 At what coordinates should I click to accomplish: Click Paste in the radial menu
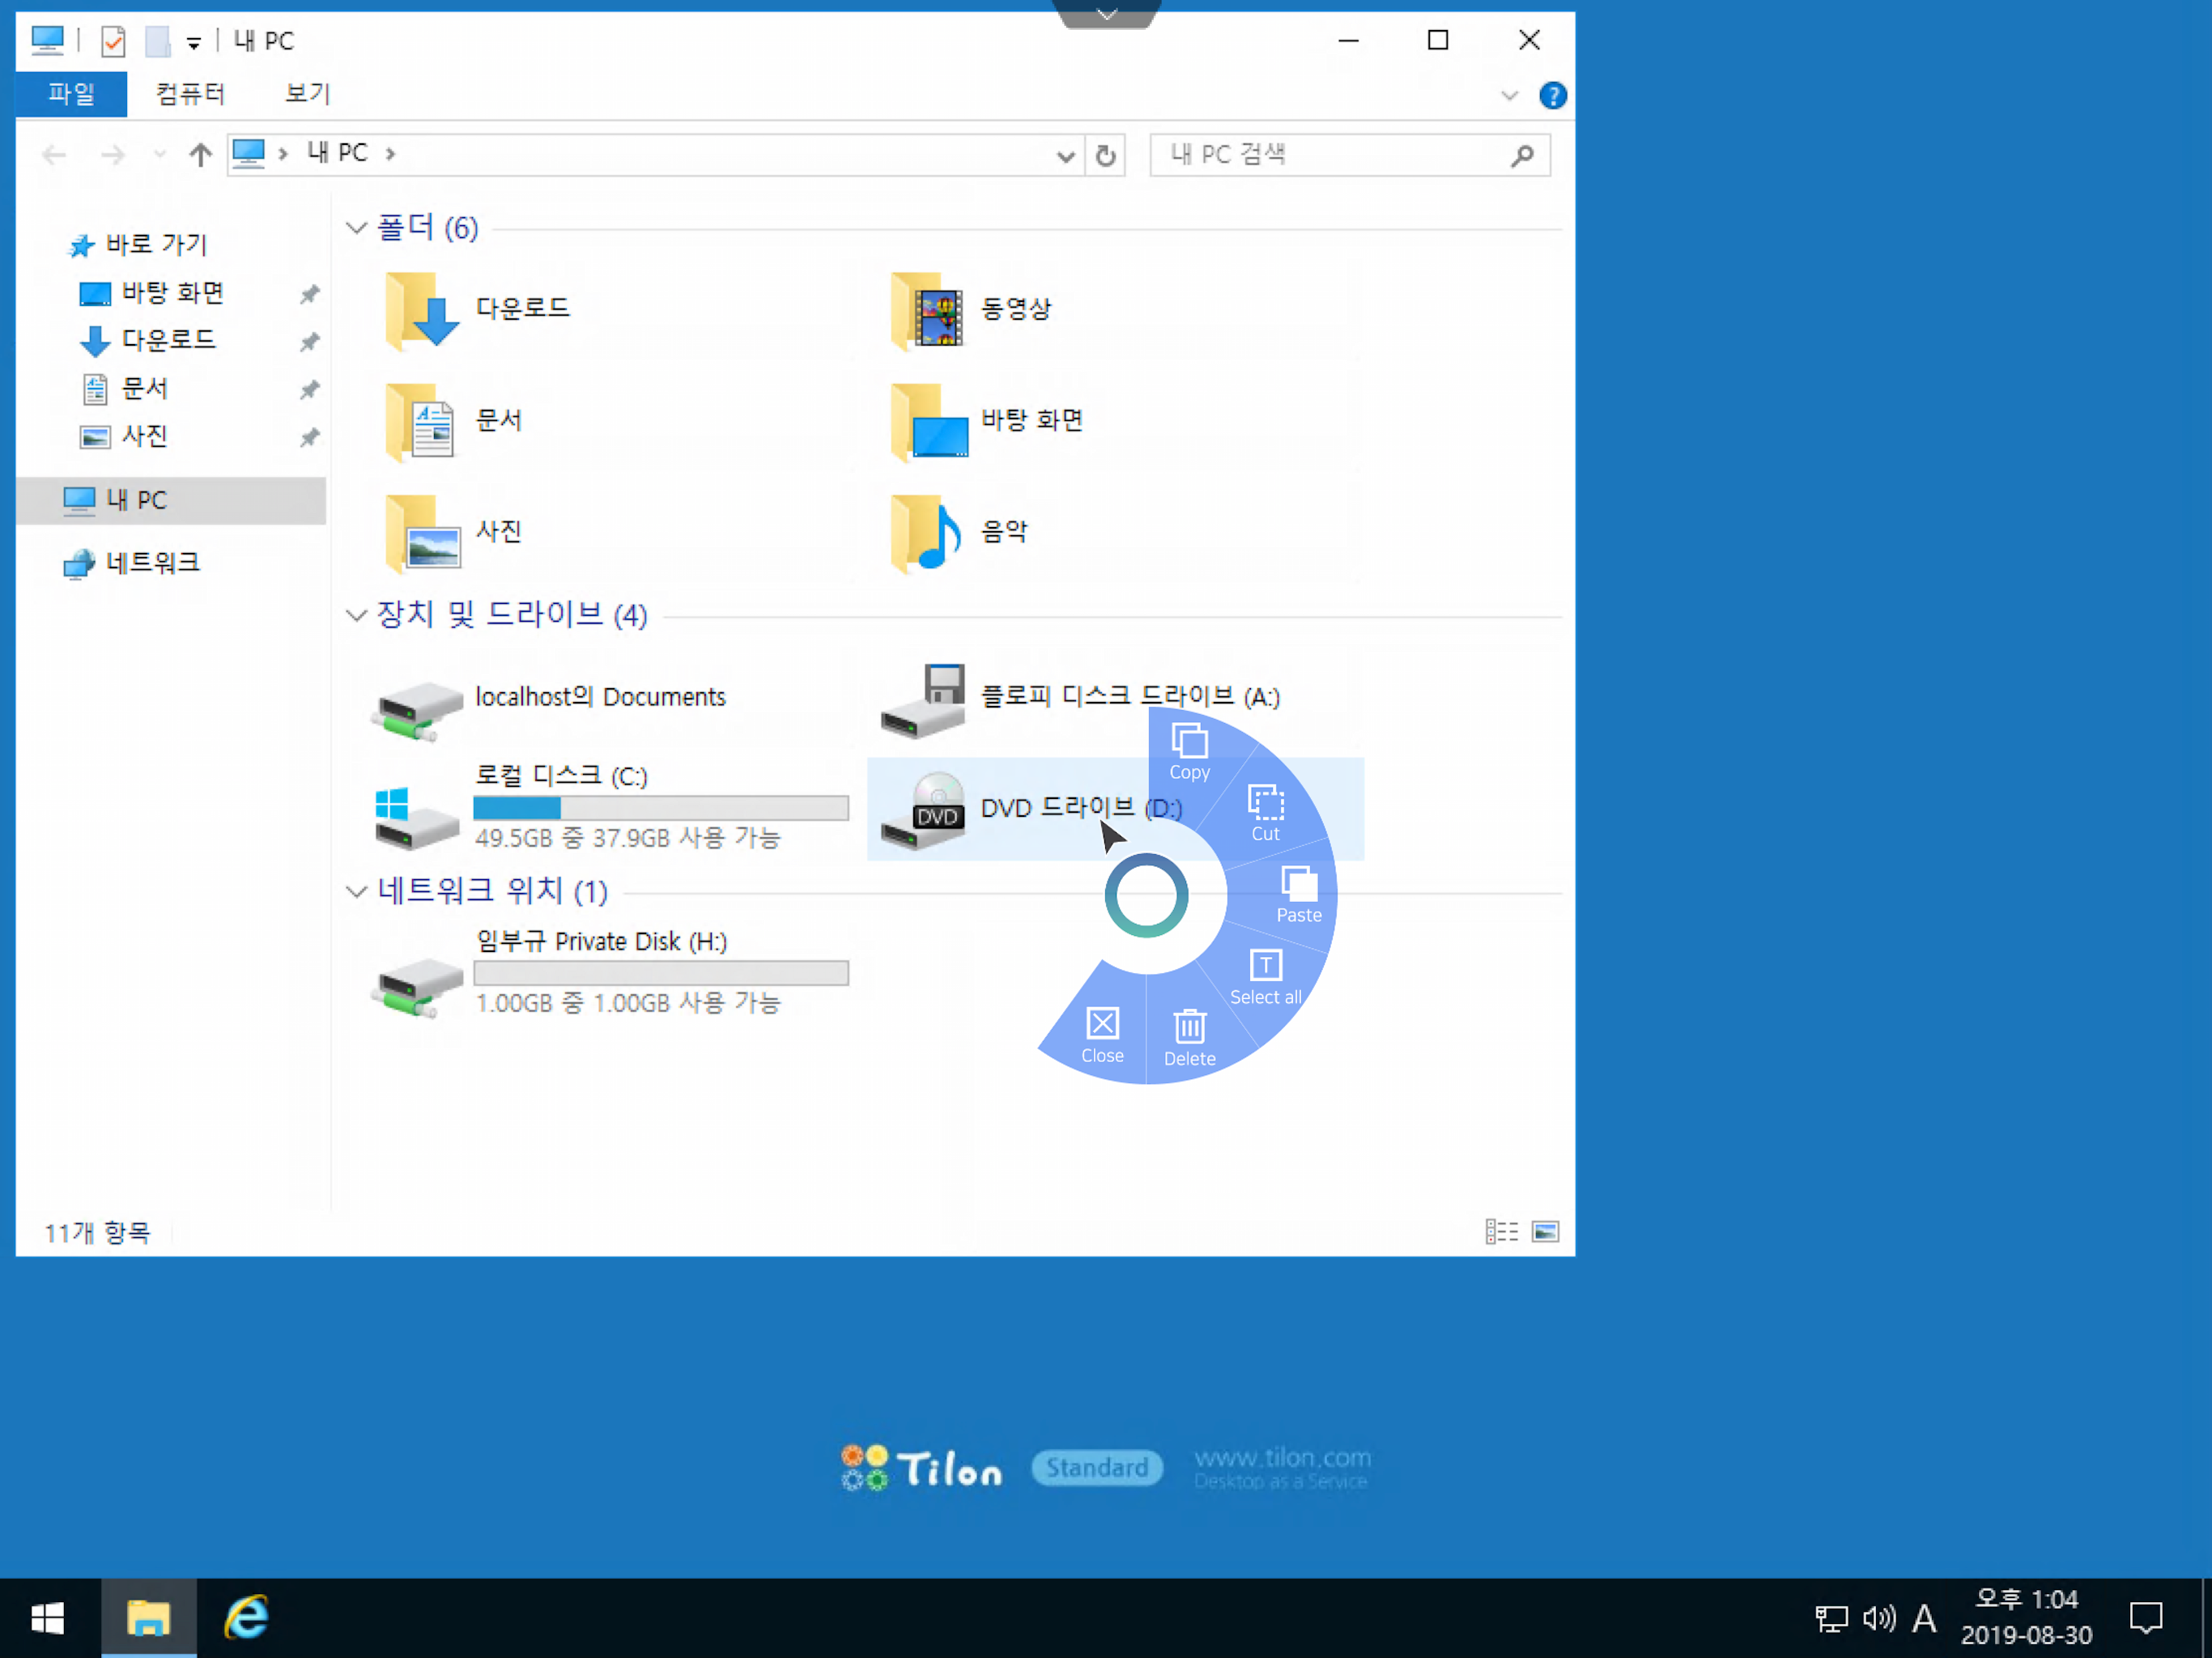(1298, 894)
